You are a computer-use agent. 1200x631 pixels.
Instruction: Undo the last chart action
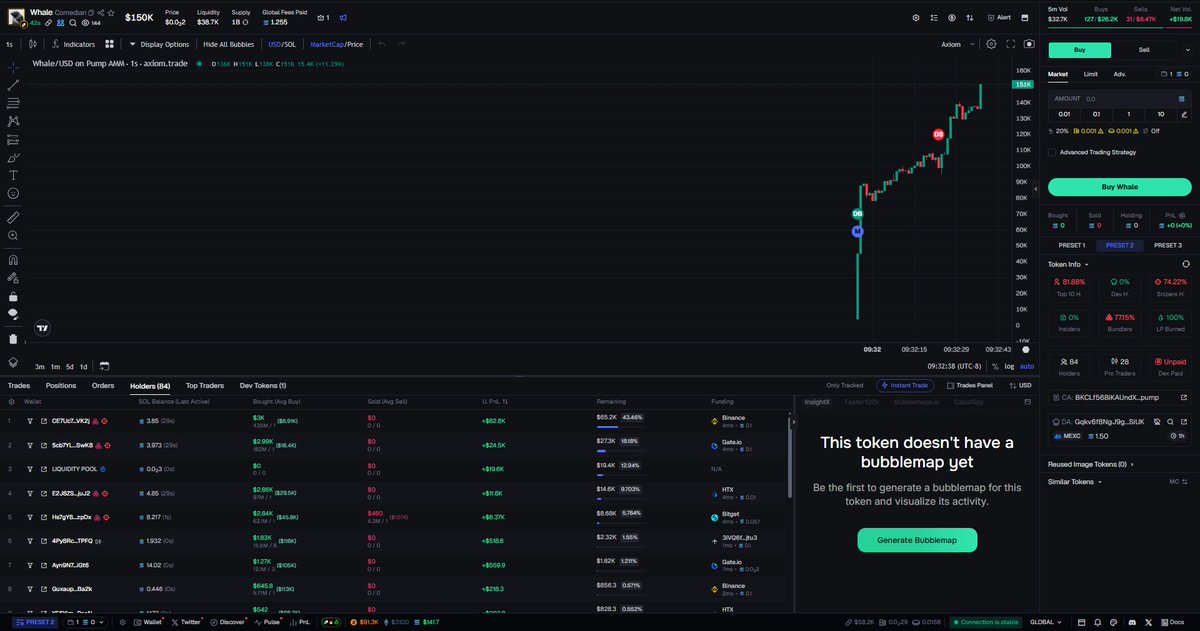click(381, 44)
